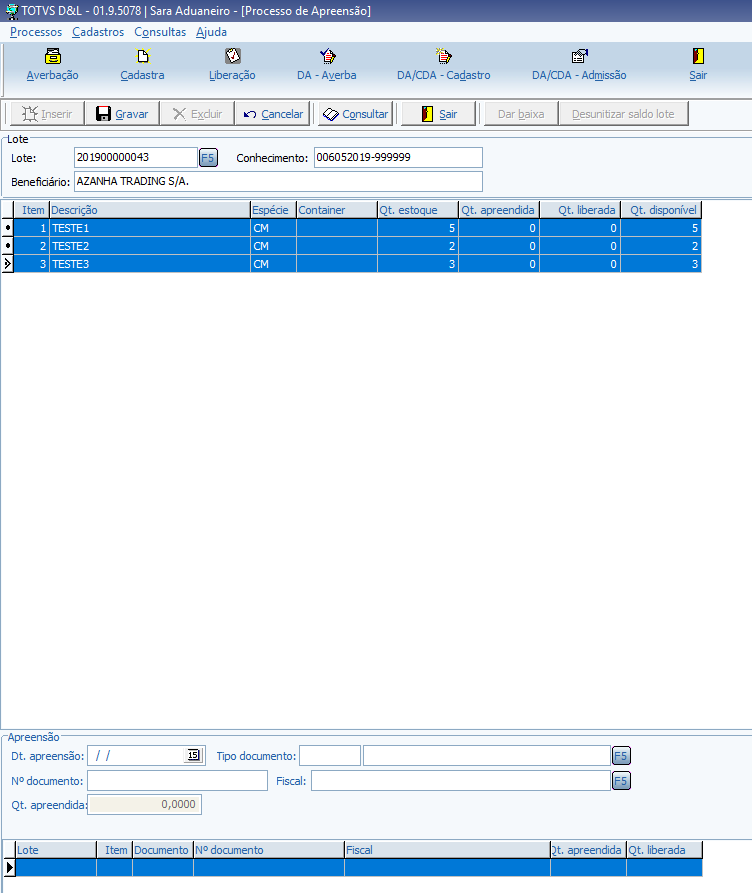Click the F5 lookup next to Fiscal field
The width and height of the screenshot is (752, 893).
pyautogui.click(x=621, y=780)
